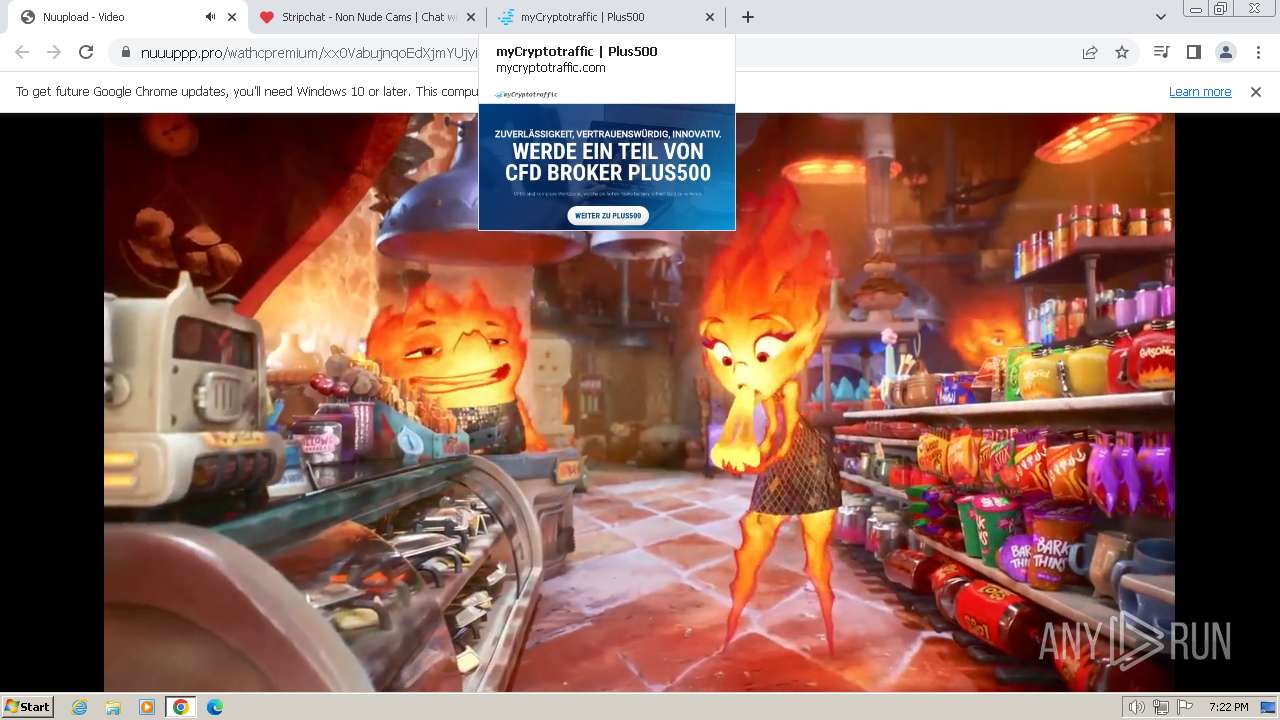This screenshot has width=1280, height=720.
Task: Open File Explorer from taskbar
Action: coord(113,707)
